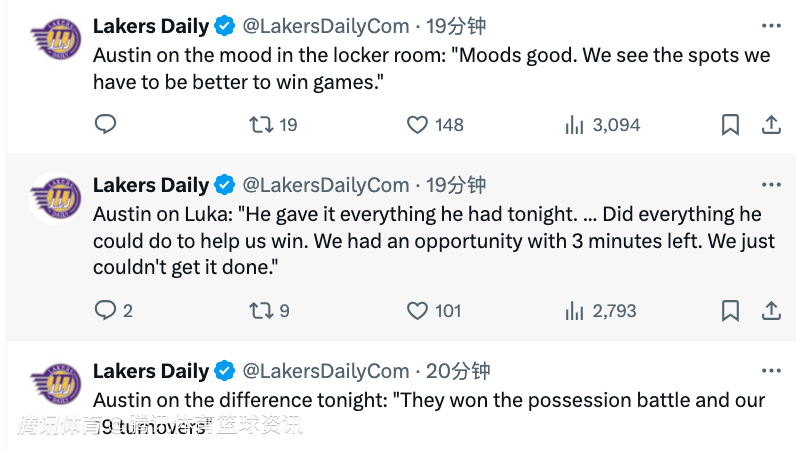The width and height of the screenshot is (796, 450).
Task: Bookmark the Austin on Luka tweet
Action: point(731,311)
